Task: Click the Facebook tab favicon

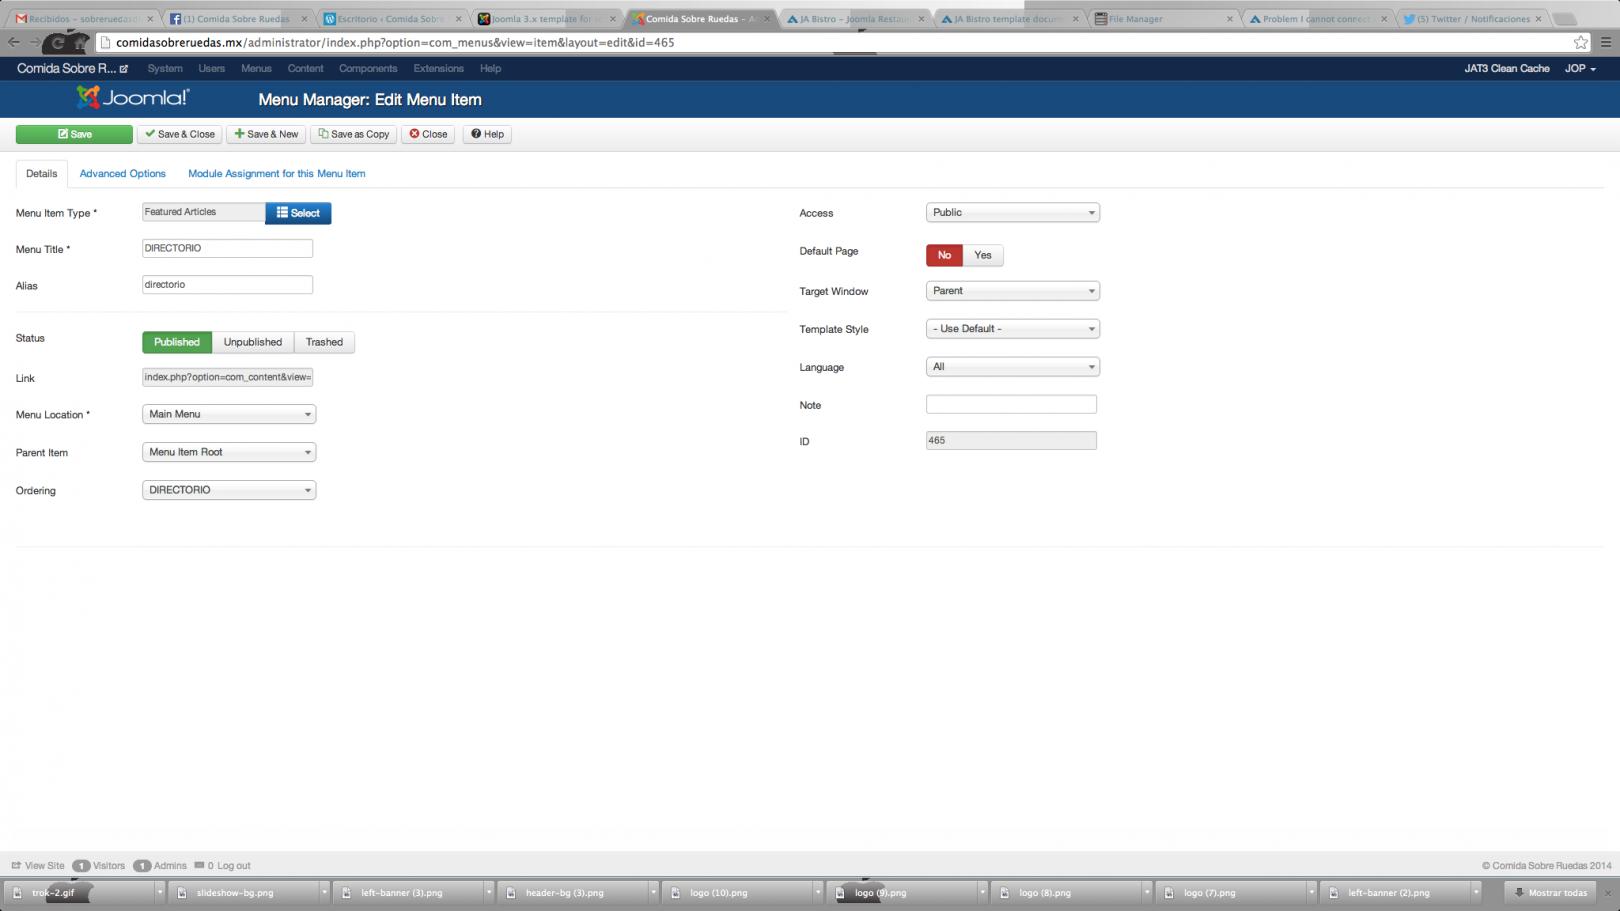Action: [x=175, y=19]
